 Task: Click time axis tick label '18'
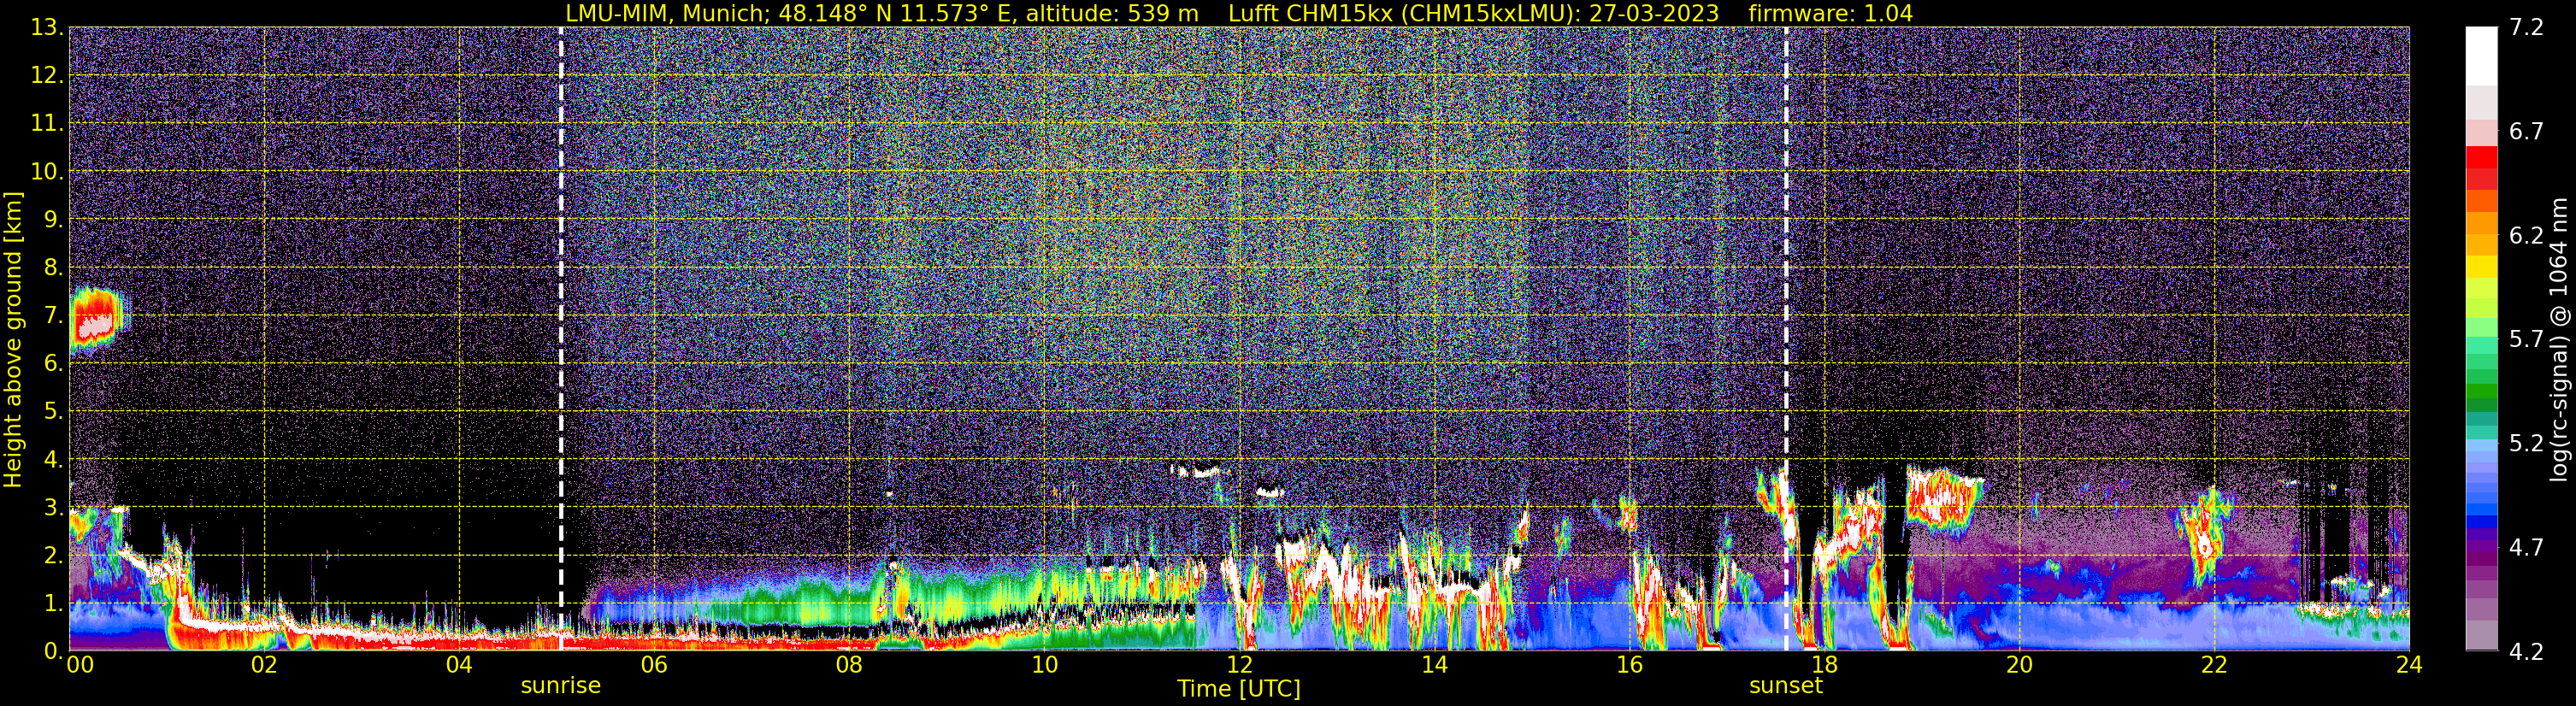[1824, 665]
